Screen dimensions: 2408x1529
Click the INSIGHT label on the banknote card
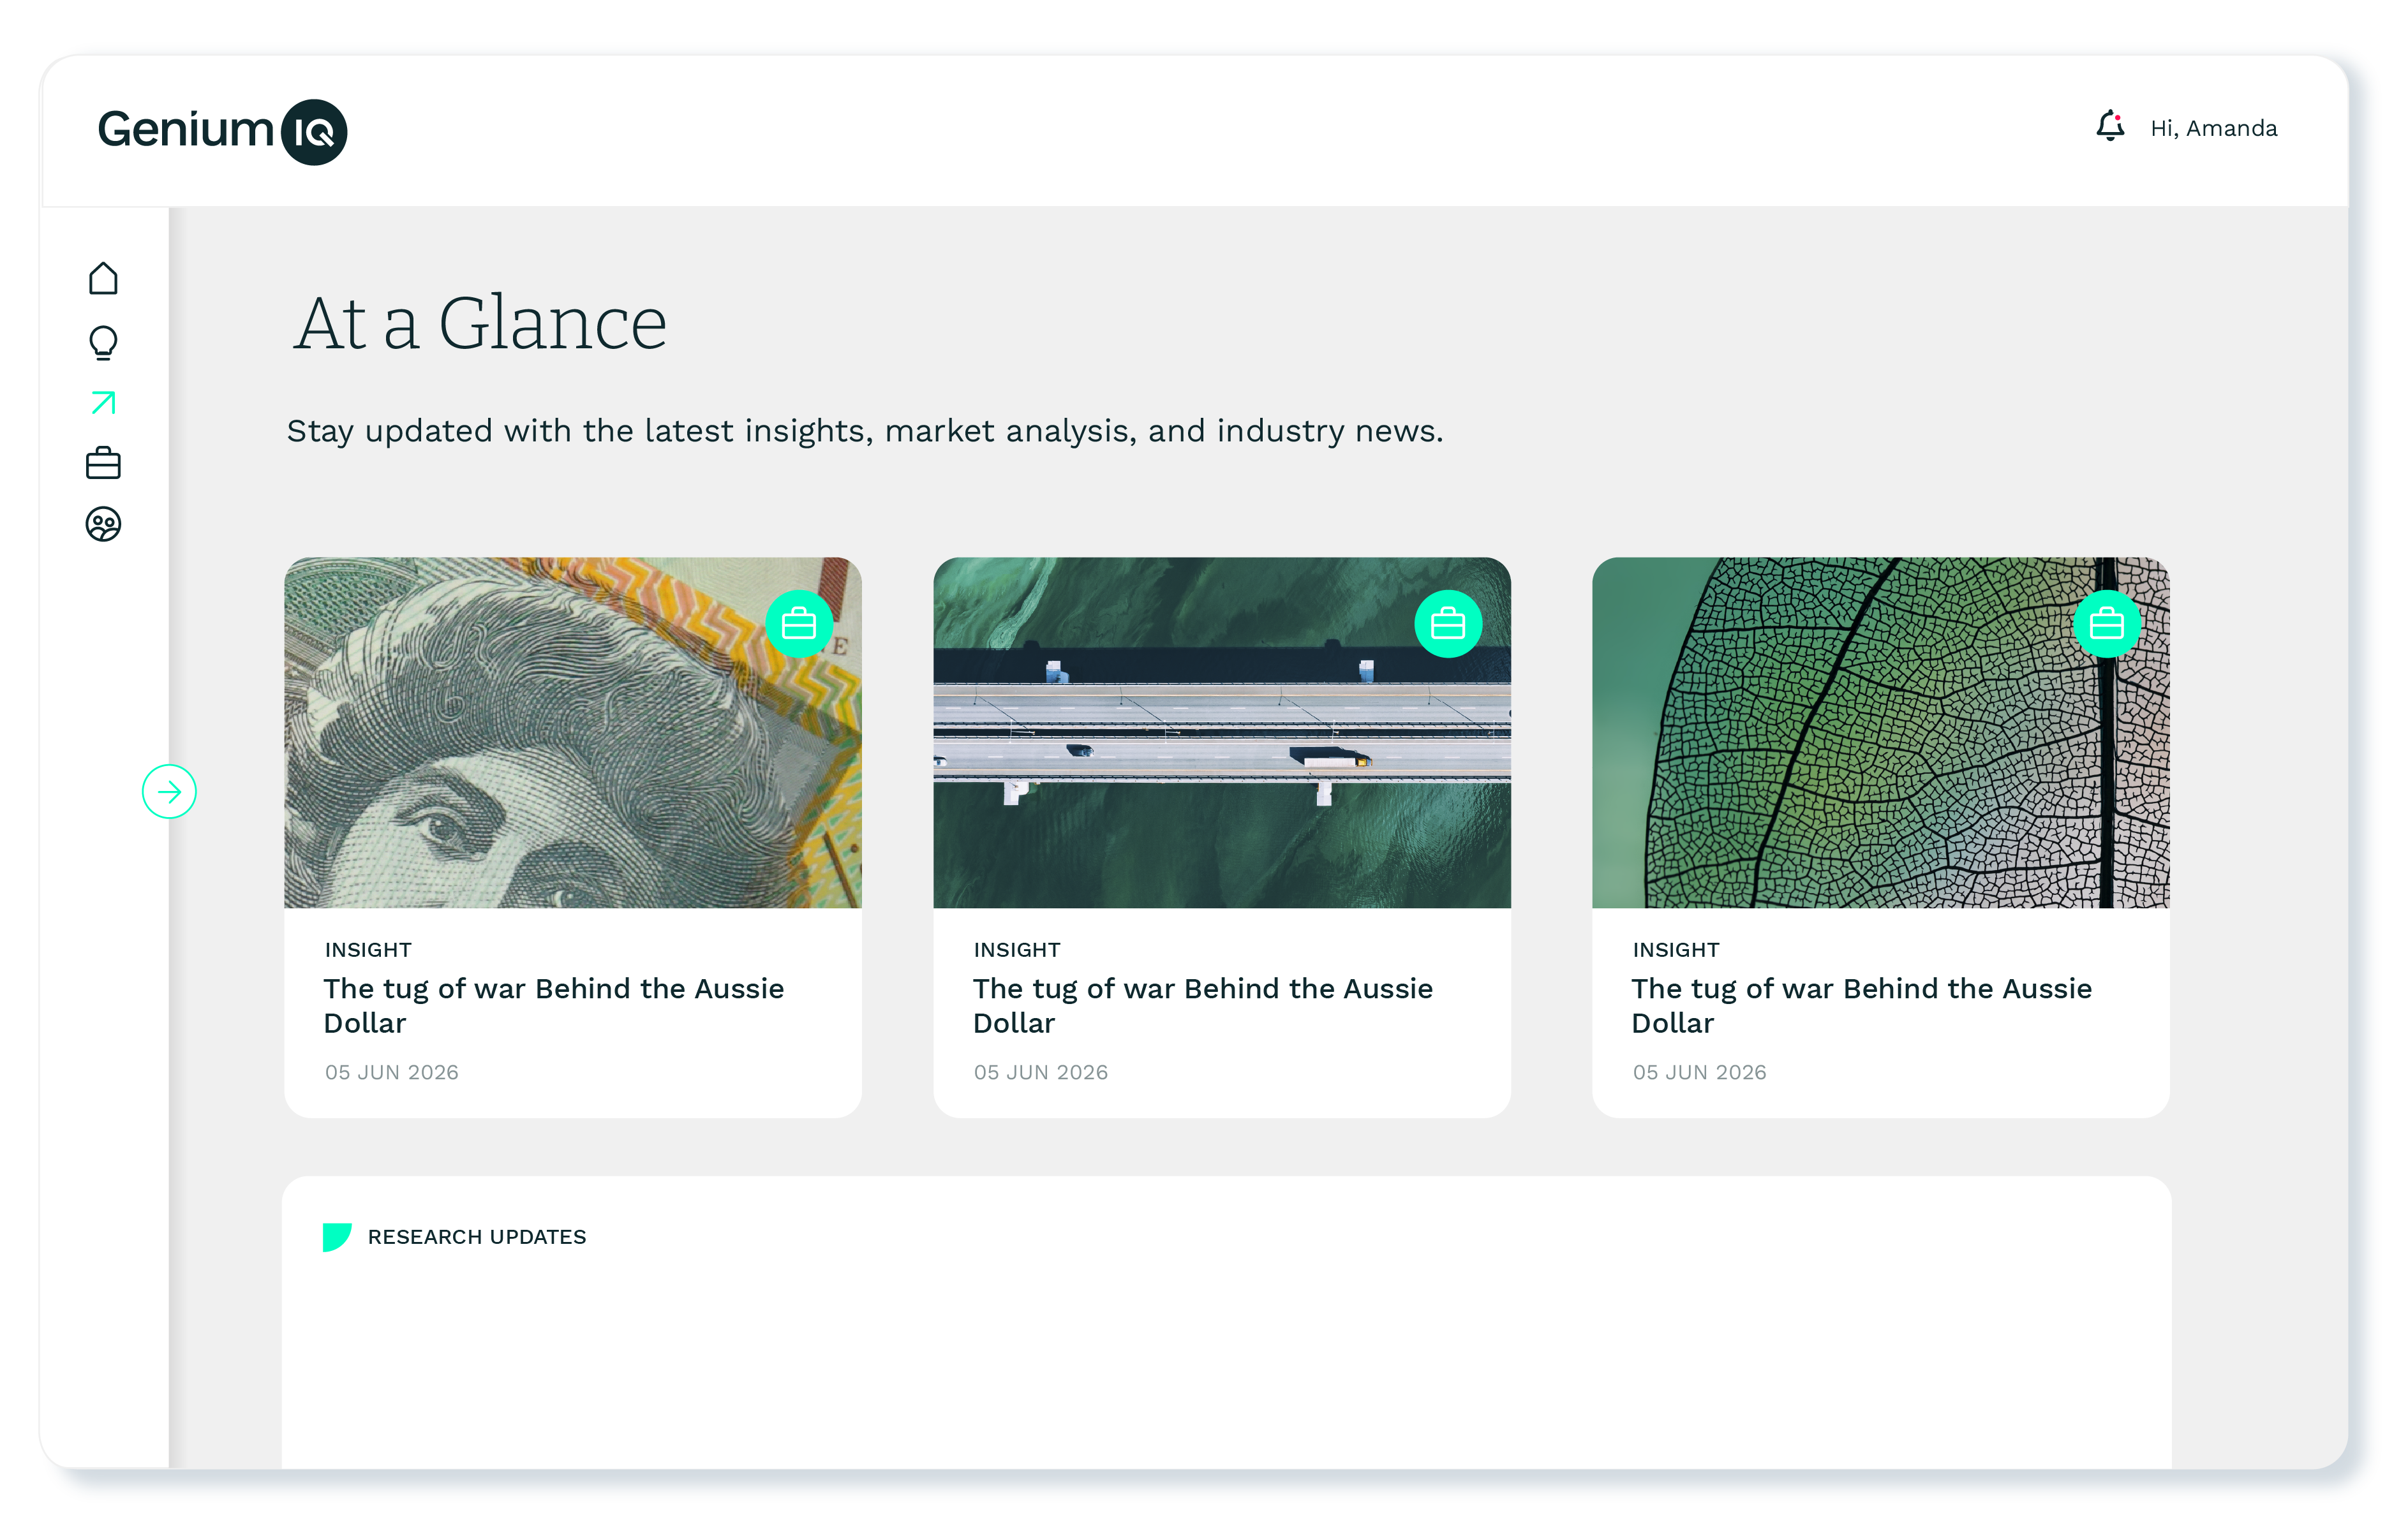[368, 950]
